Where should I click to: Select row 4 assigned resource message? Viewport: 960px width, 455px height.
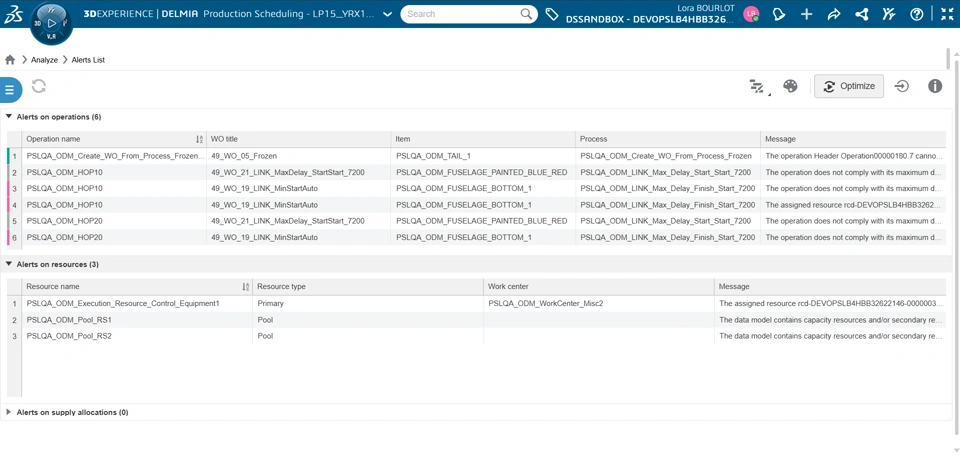853,205
